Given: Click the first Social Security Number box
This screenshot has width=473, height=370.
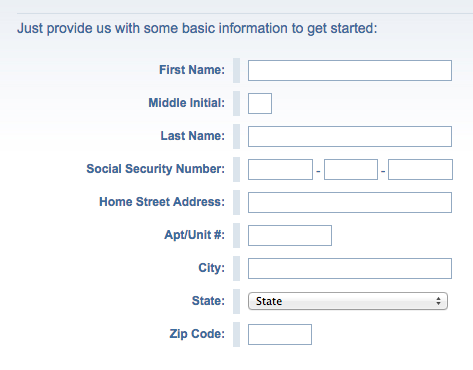Looking at the screenshot, I should (x=280, y=169).
